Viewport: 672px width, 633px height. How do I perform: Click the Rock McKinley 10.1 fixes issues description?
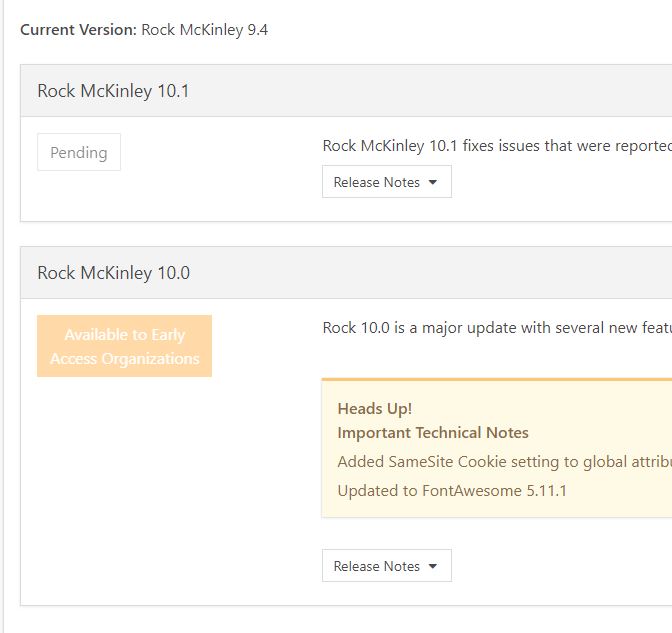point(495,146)
